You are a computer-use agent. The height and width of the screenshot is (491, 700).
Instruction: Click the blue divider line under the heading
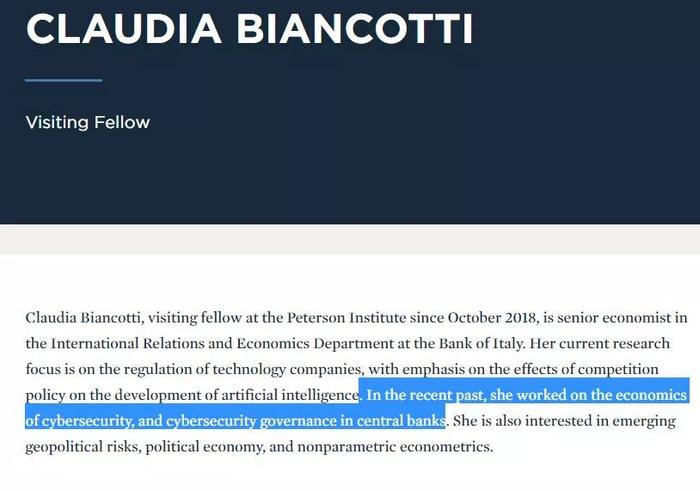point(64,80)
